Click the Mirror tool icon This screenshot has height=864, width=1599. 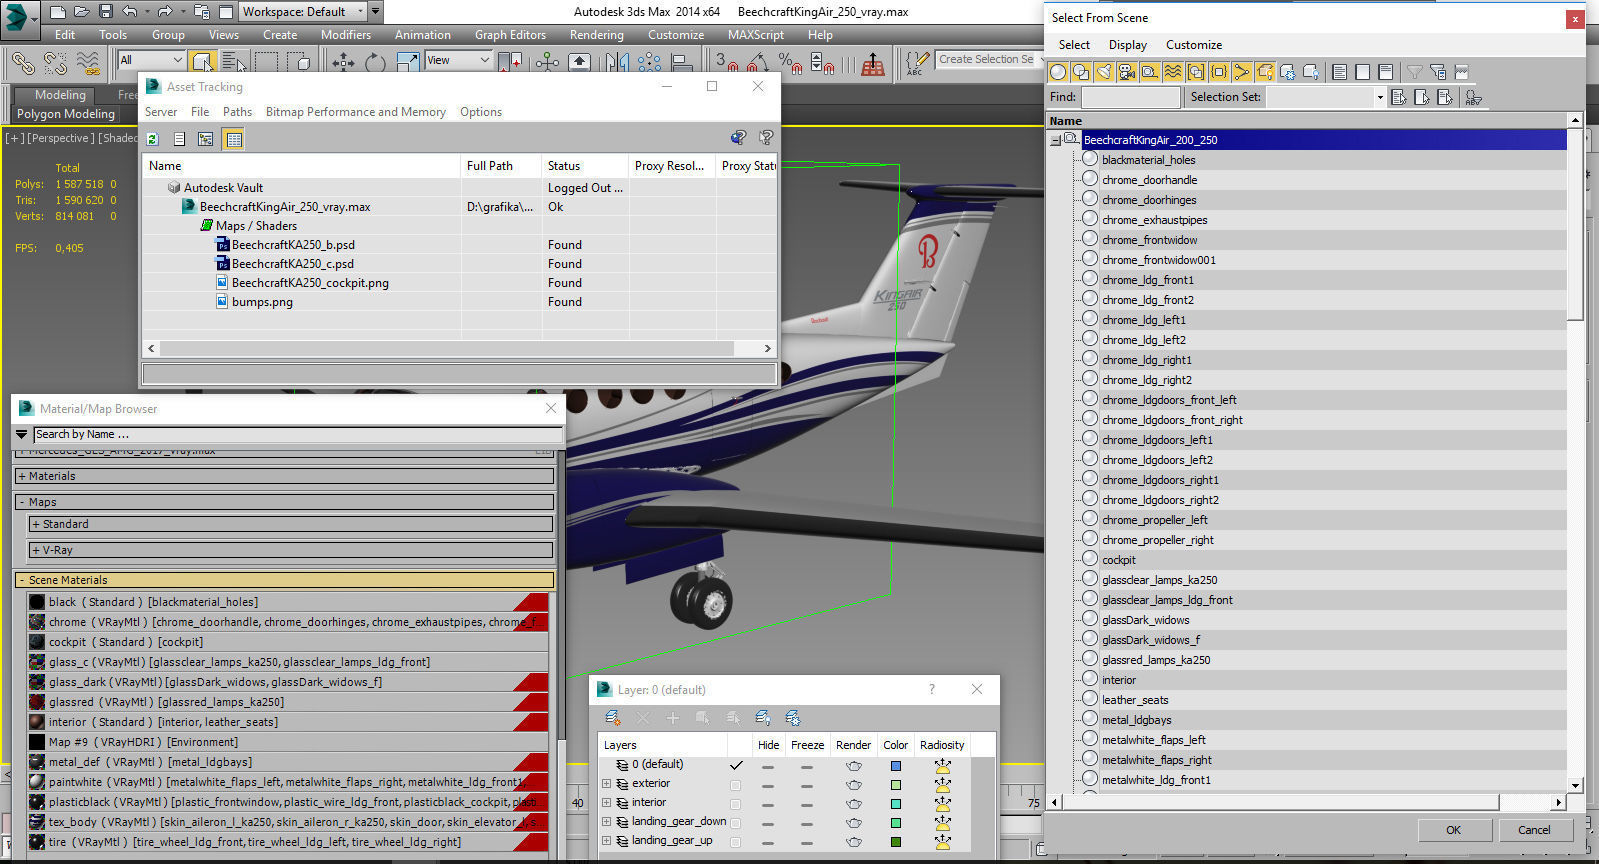[x=617, y=62]
